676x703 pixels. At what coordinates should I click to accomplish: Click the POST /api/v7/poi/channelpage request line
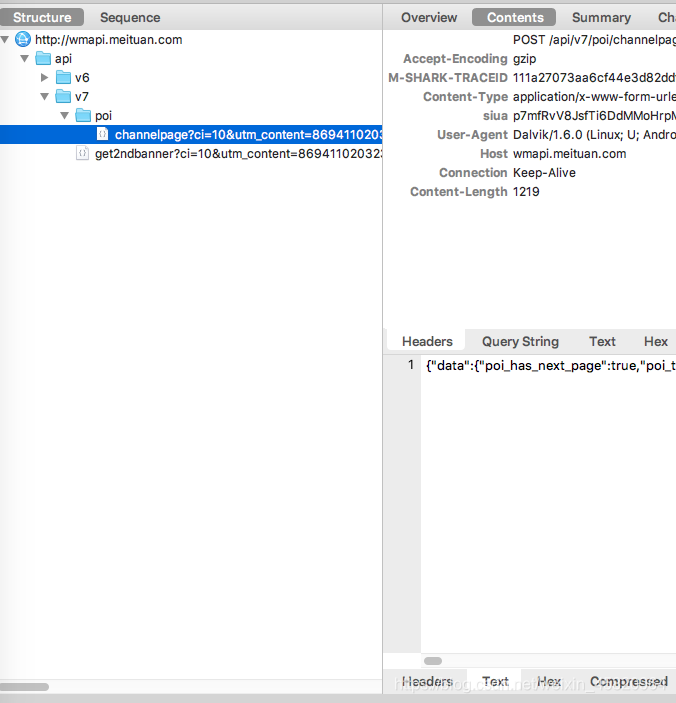tap(594, 40)
